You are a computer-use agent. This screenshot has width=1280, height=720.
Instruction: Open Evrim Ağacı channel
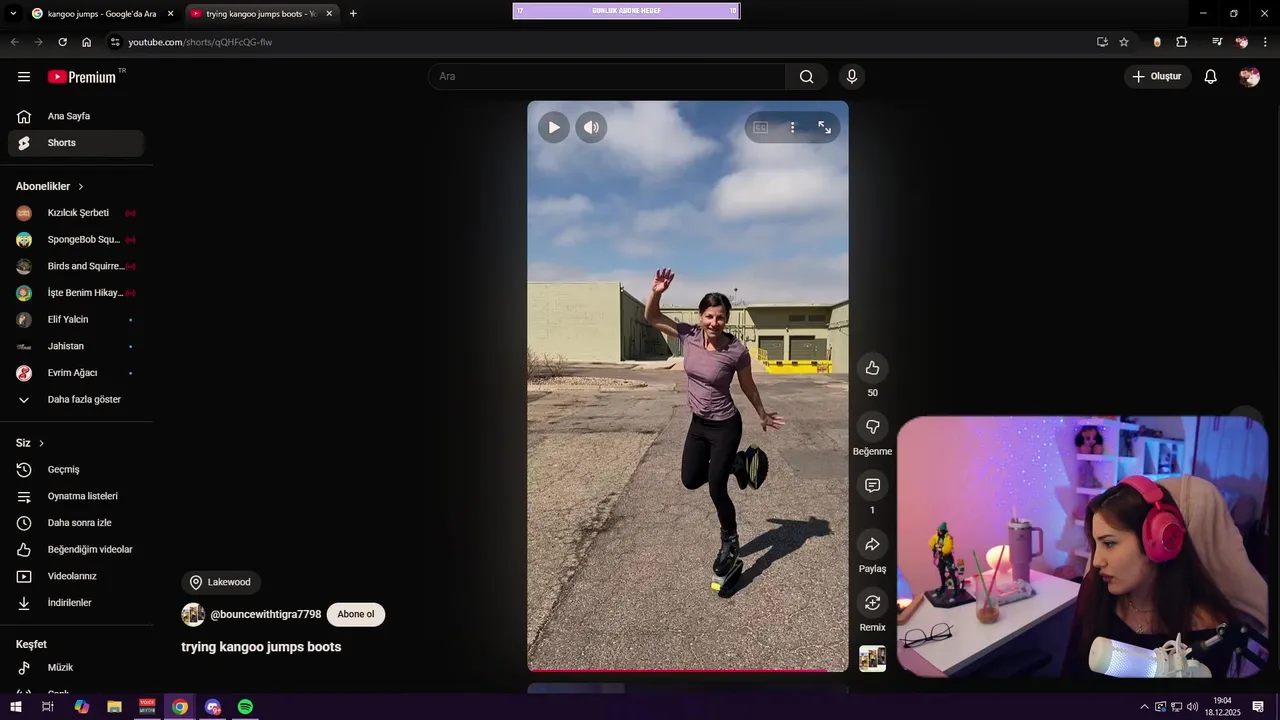point(76,373)
